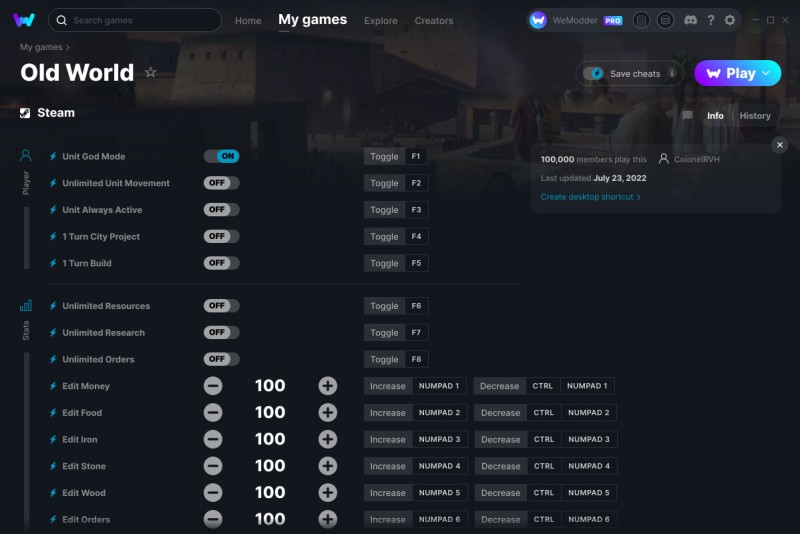Decrease Edit Stone with minus button
Image resolution: width=800 pixels, height=534 pixels.
[x=213, y=466]
